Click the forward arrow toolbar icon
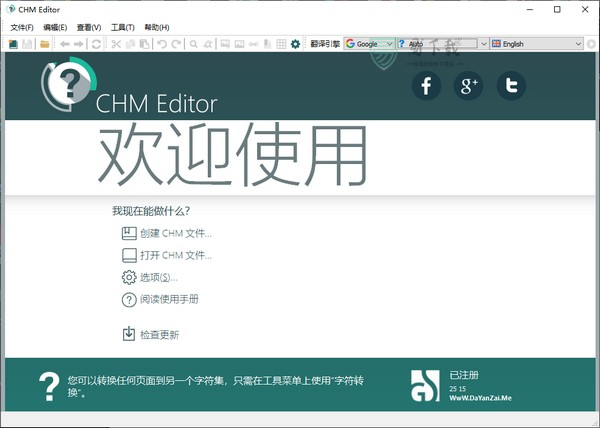 pyautogui.click(x=78, y=44)
